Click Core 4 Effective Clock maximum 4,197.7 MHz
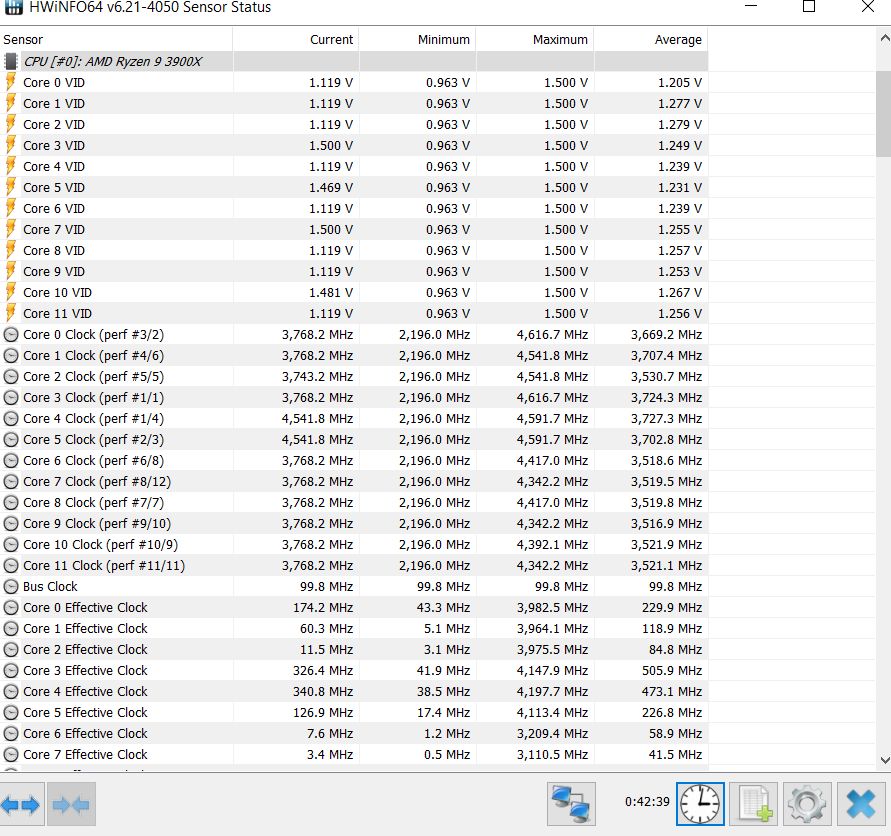 click(x=552, y=692)
